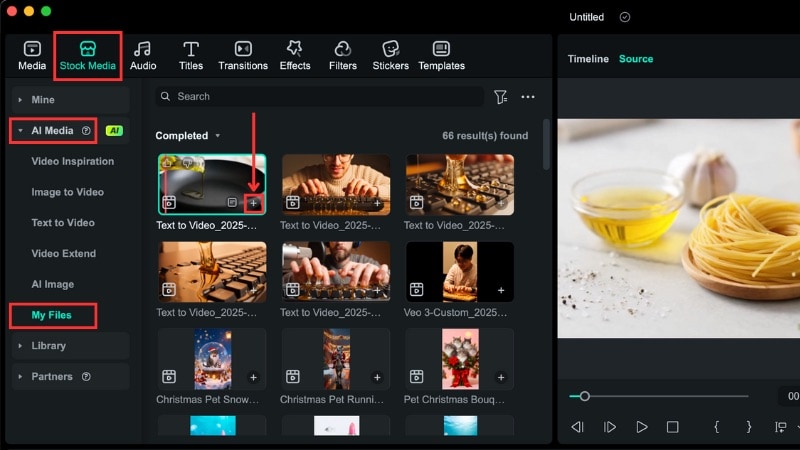Viewport: 800px width, 450px height.
Task: Open the Templates tab
Action: point(441,56)
